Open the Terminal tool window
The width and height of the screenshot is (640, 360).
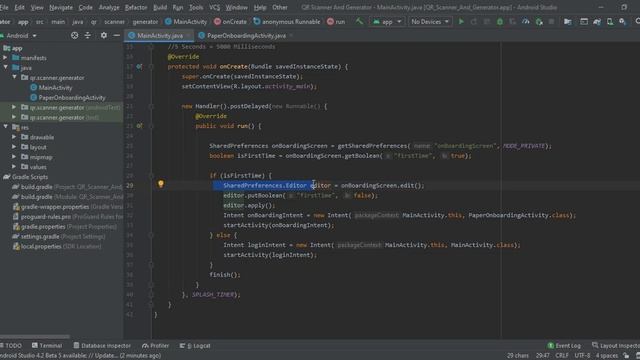pos(47,346)
